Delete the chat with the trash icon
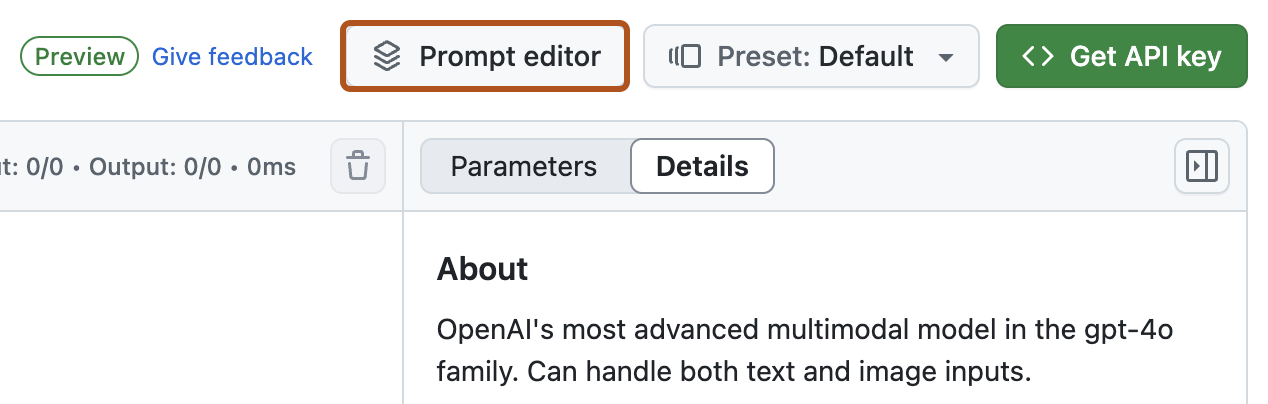The height and width of the screenshot is (404, 1268). [x=358, y=166]
